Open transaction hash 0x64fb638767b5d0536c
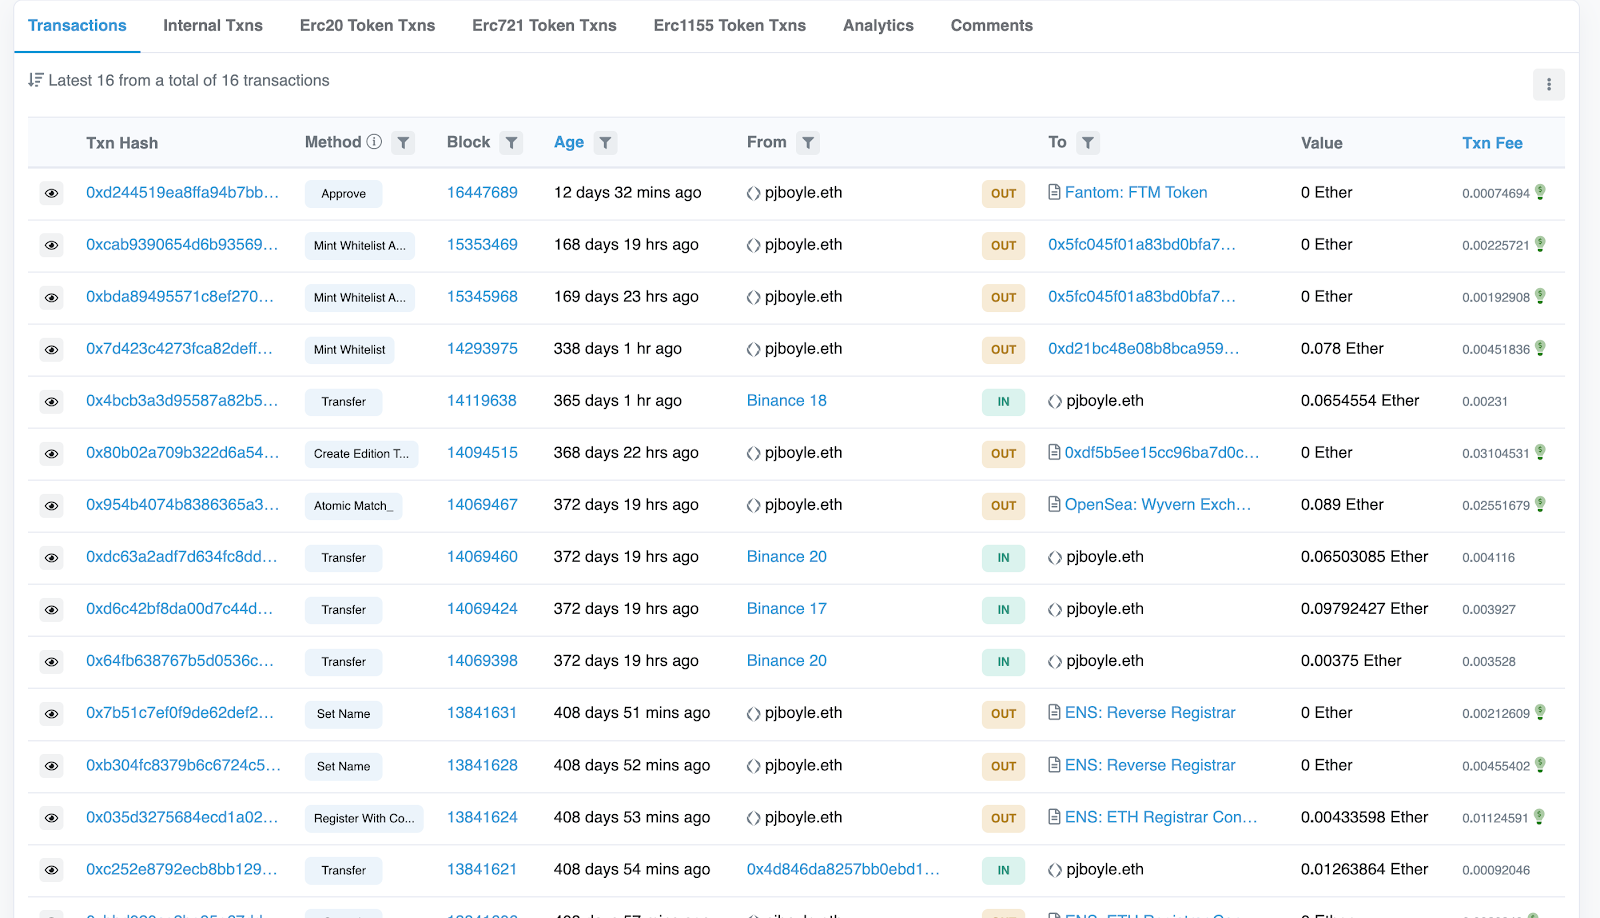This screenshot has height=918, width=1600. point(180,660)
